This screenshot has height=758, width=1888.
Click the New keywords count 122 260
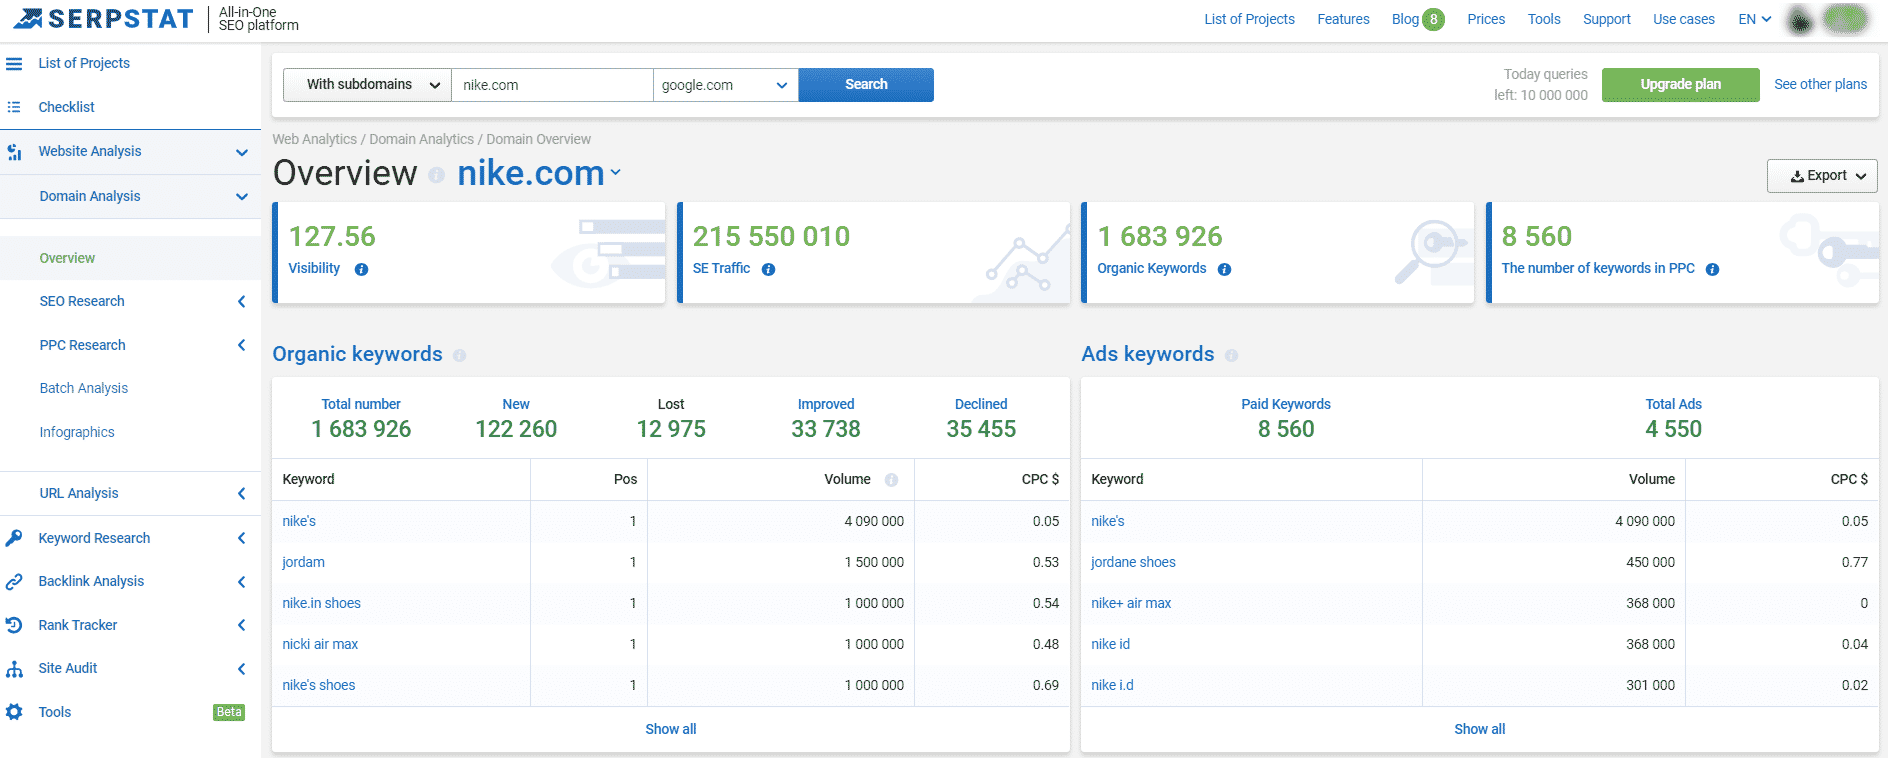tap(516, 429)
